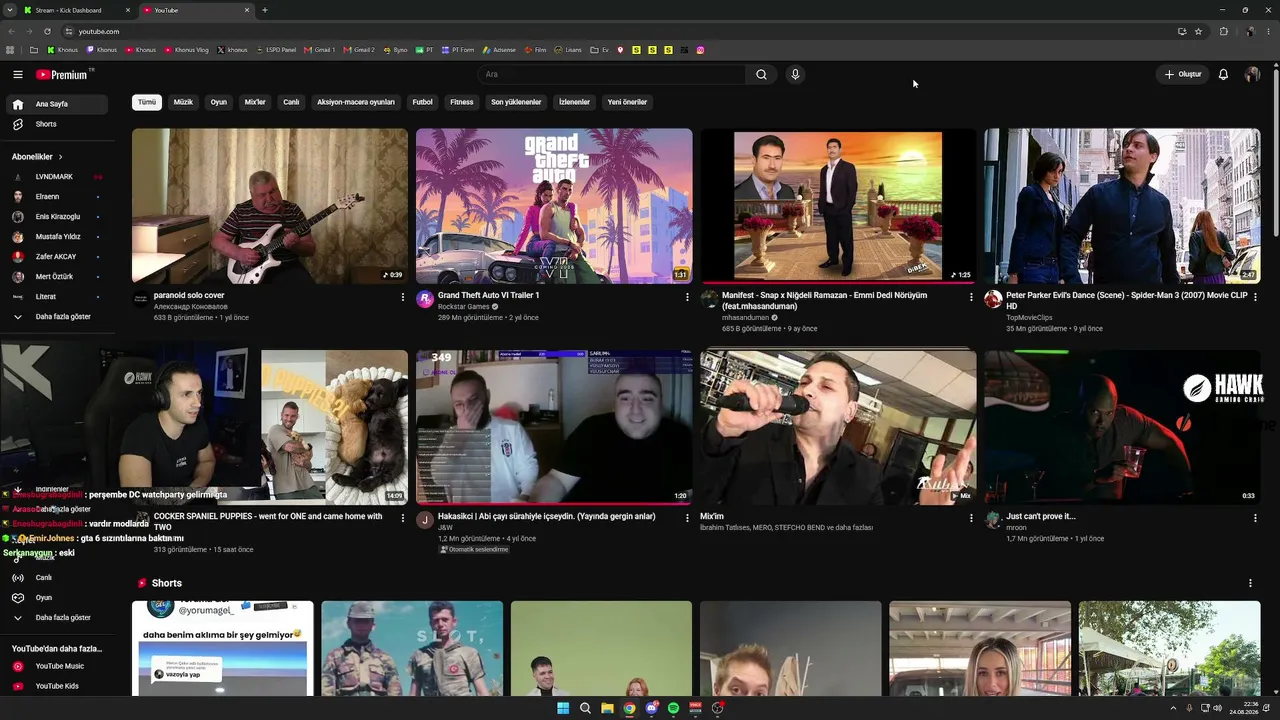Open options menu for Grand Theft Auto VI Trailer

[x=687, y=297]
